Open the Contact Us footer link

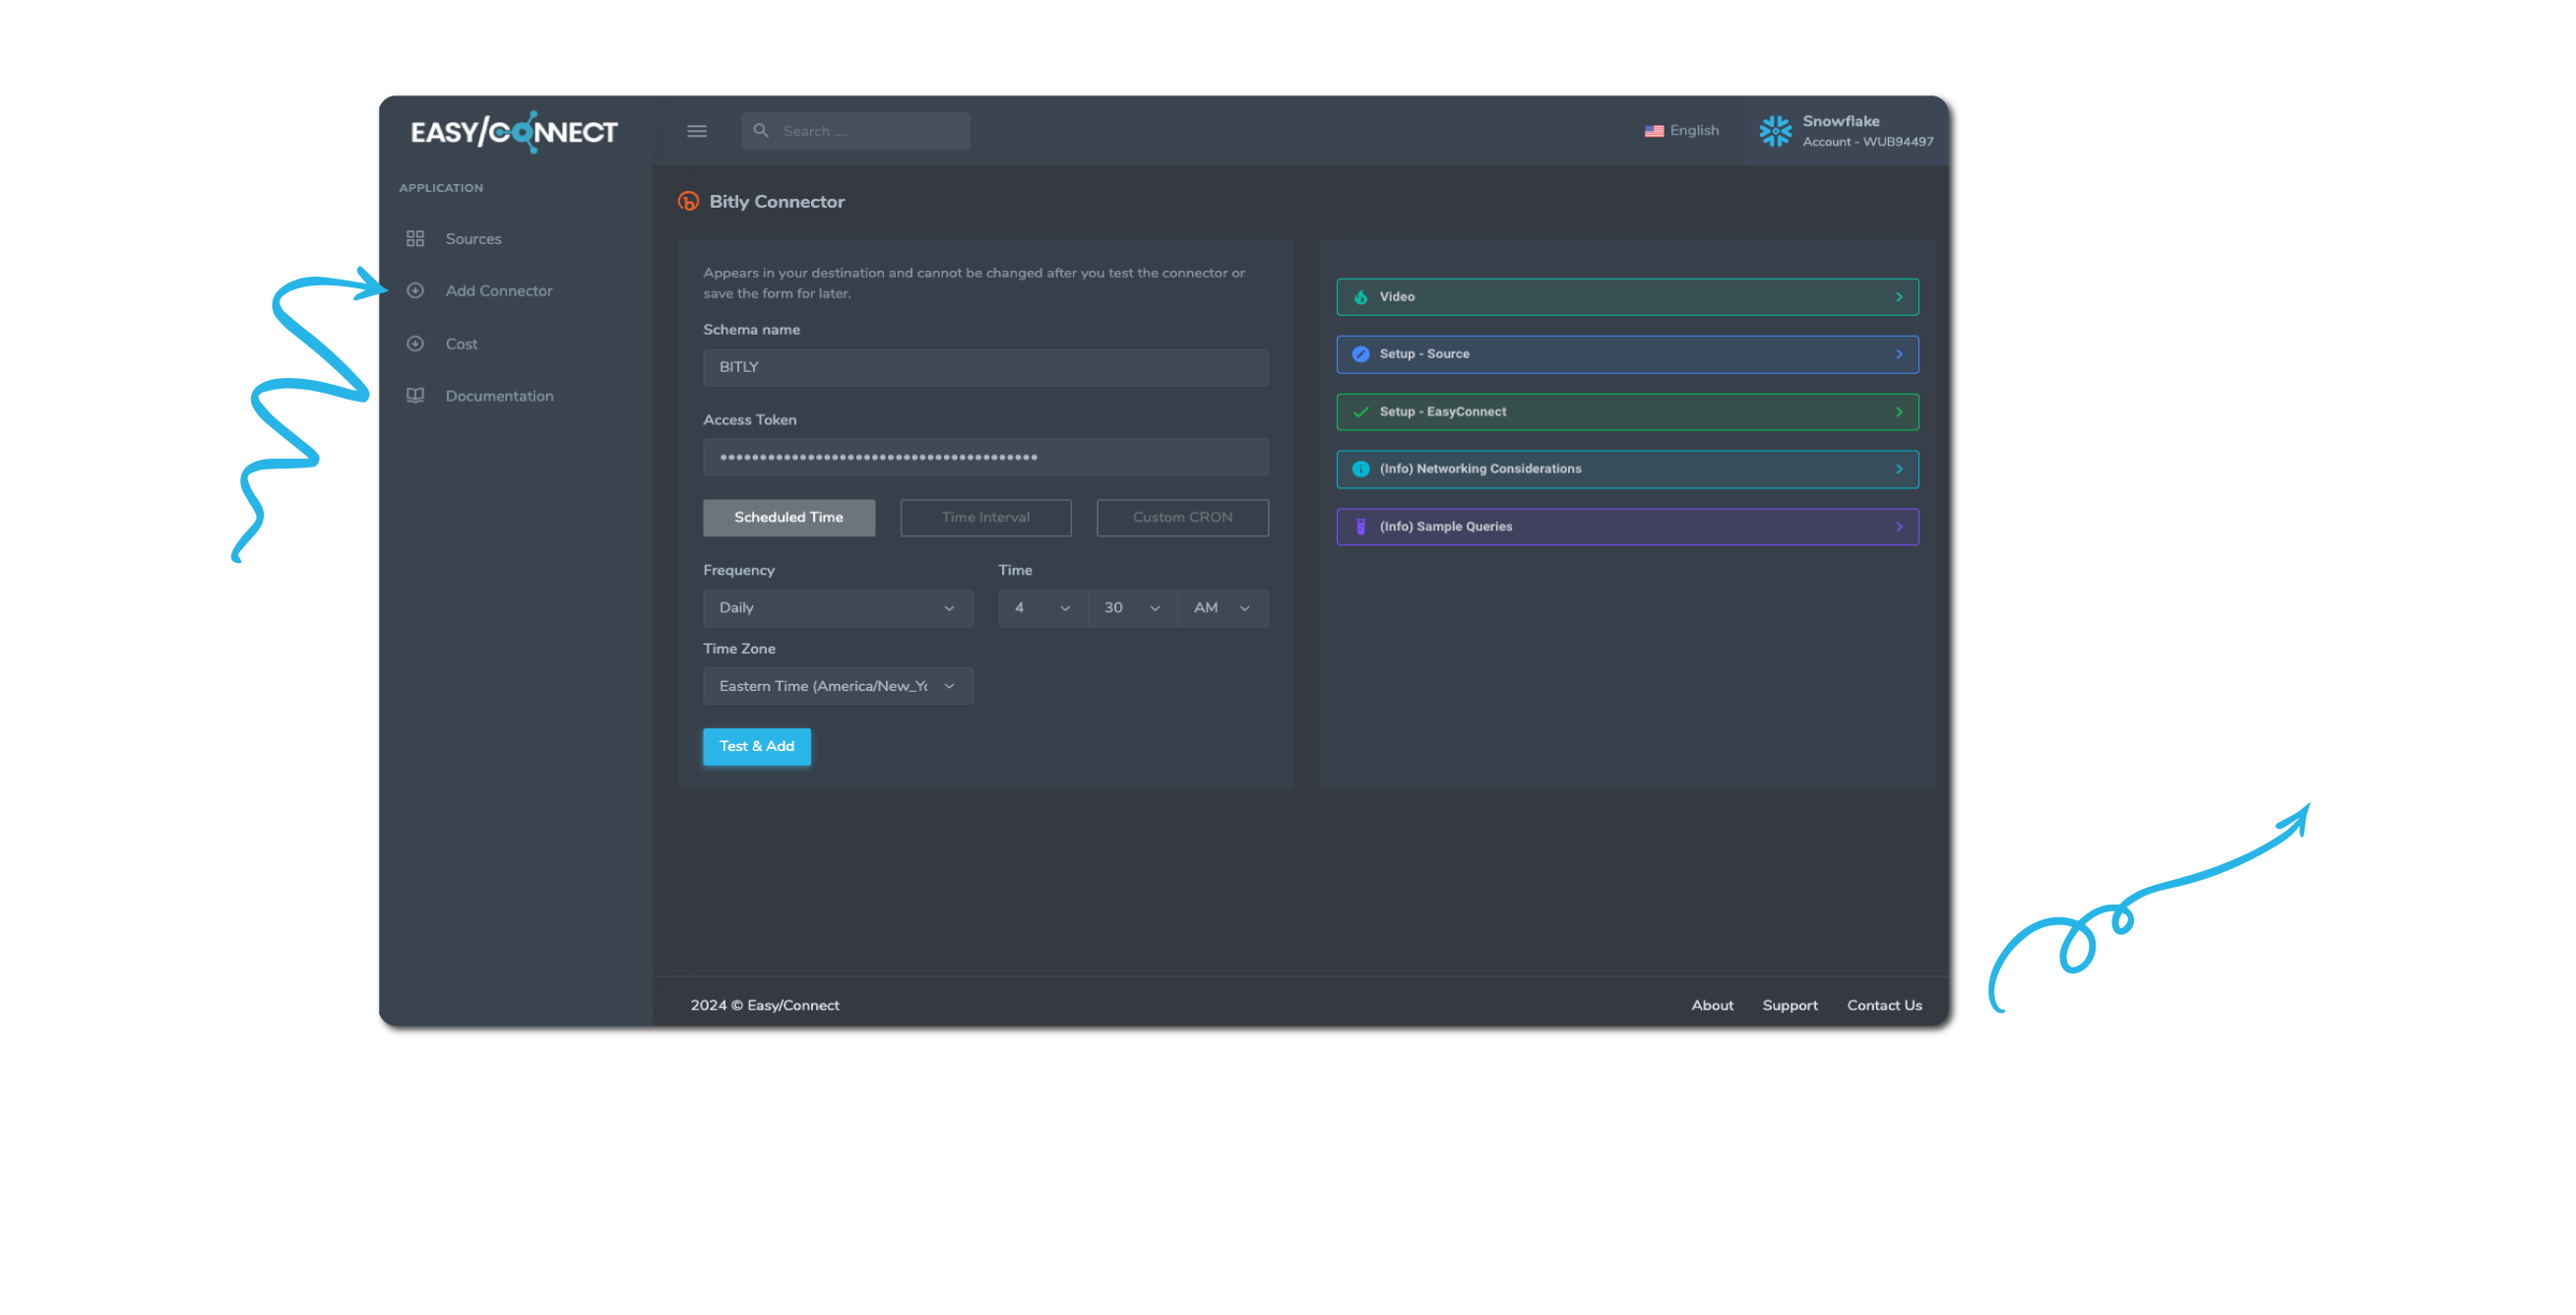tap(1884, 1005)
